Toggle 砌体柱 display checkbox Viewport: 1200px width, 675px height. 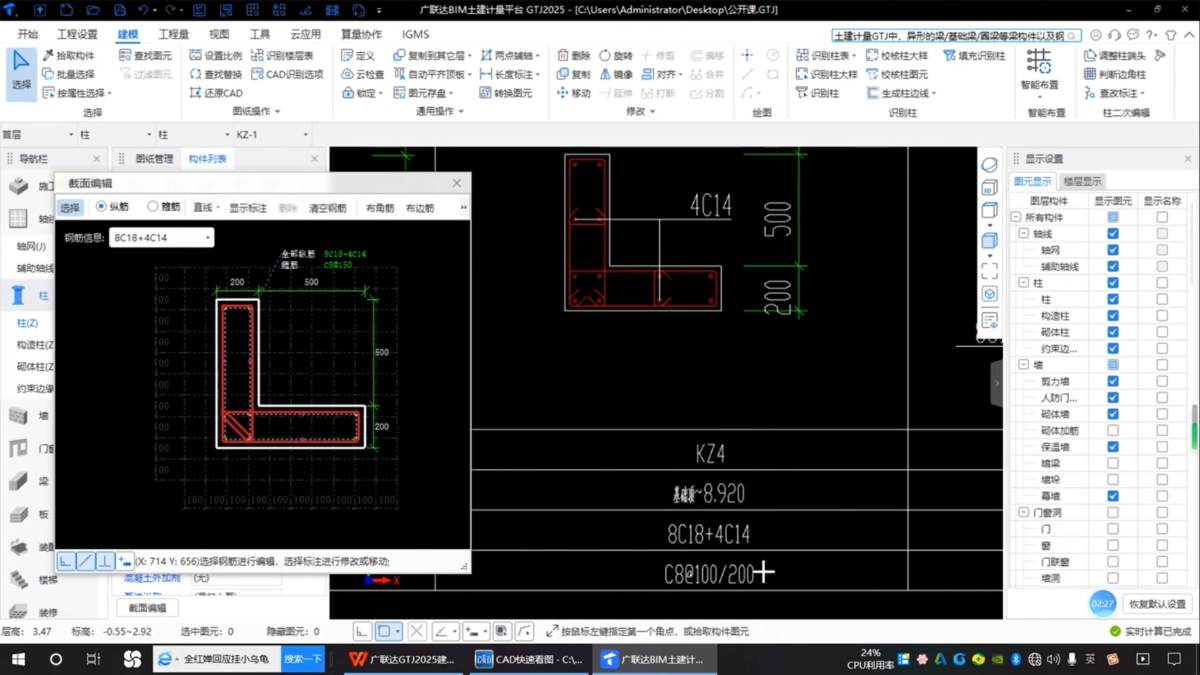[1113, 332]
